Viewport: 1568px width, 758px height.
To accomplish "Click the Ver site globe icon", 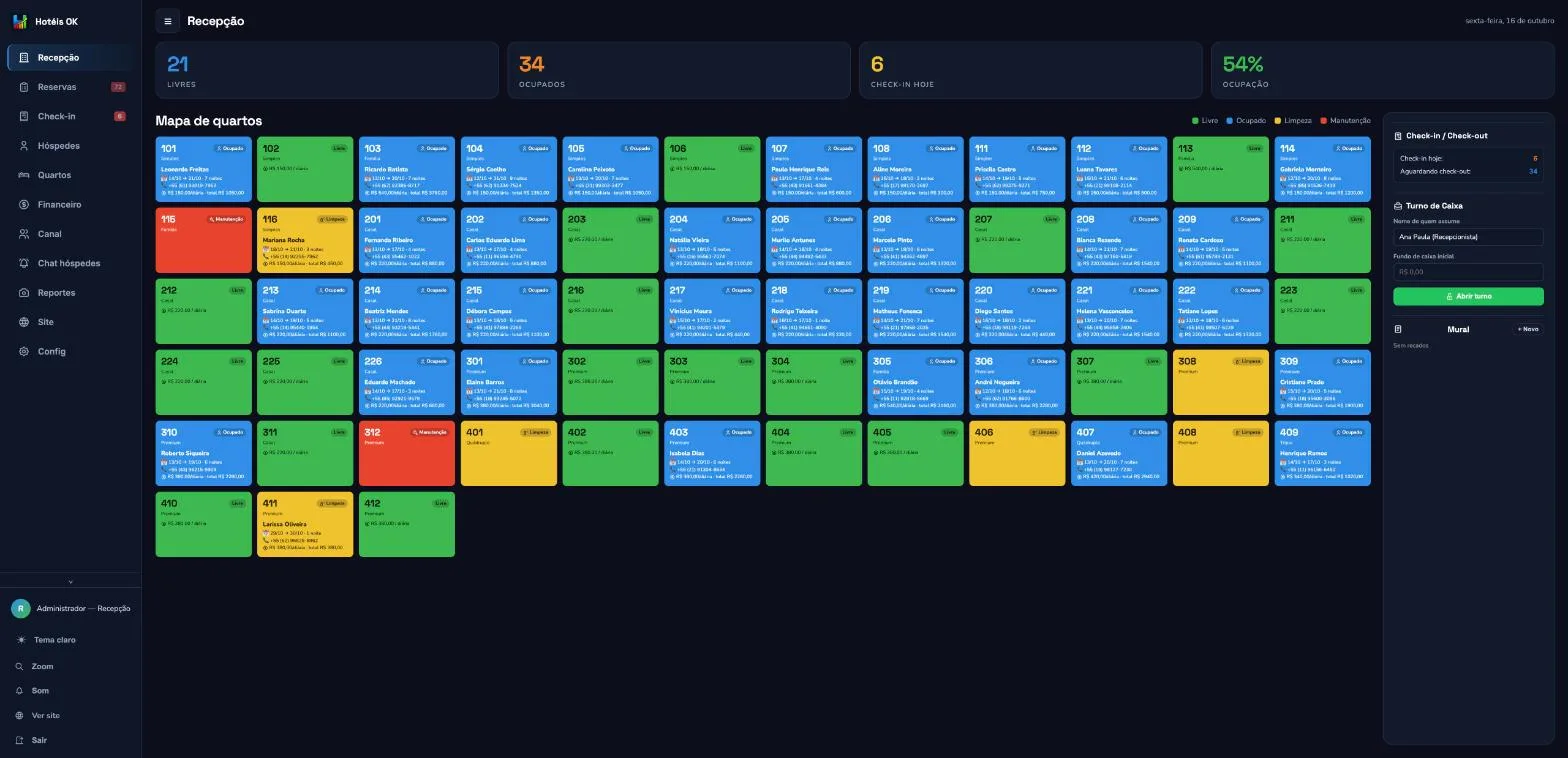I will pos(19,716).
